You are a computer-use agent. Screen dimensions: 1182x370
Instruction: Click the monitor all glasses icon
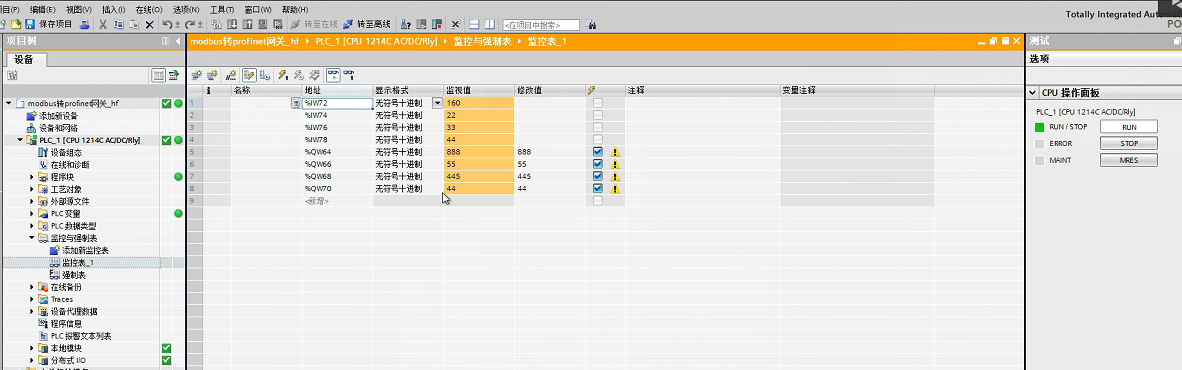point(333,75)
